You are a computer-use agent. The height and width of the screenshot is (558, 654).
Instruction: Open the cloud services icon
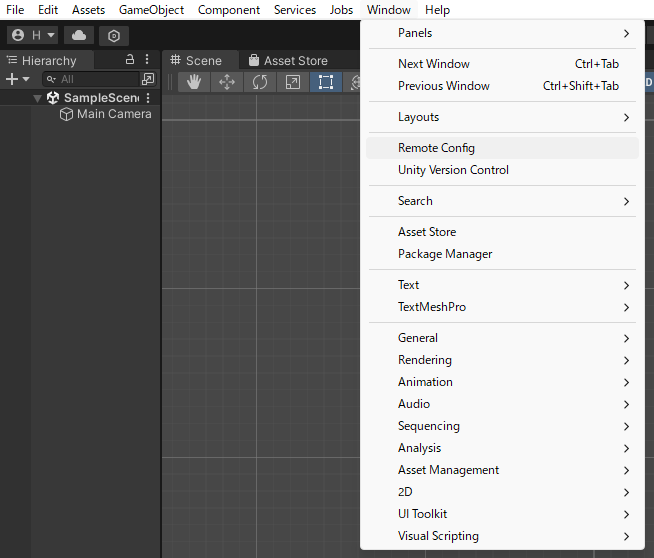79,35
